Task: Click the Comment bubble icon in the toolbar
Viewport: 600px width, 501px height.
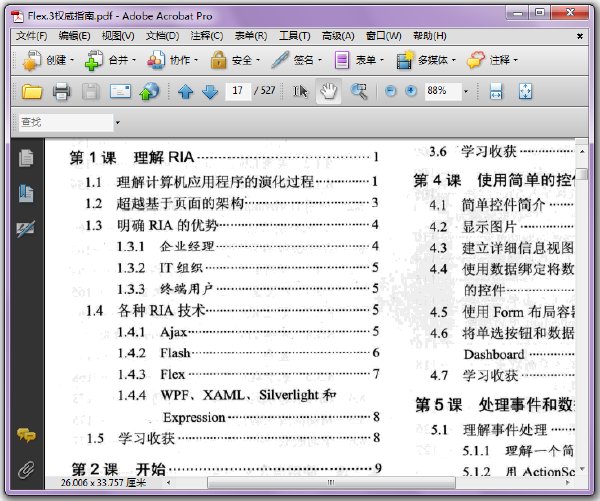Action: 476,60
